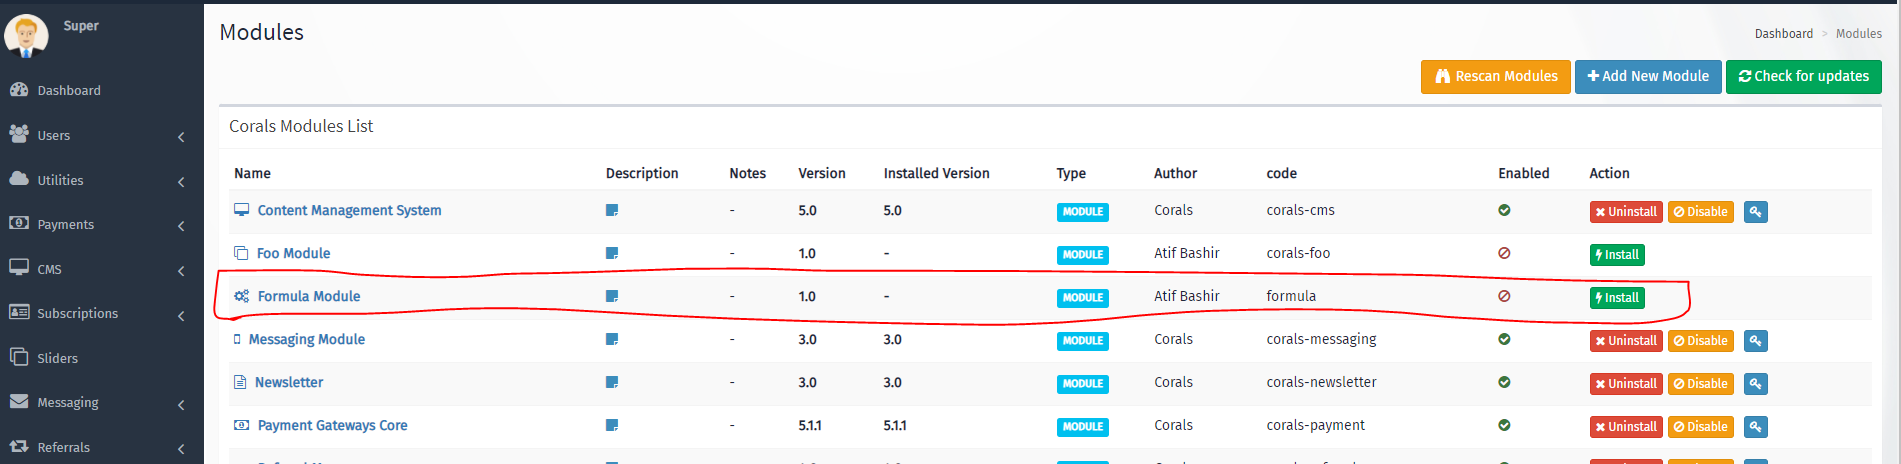Click the key icon in Messaging Module row
This screenshot has height=464, width=1901.
pos(1755,341)
